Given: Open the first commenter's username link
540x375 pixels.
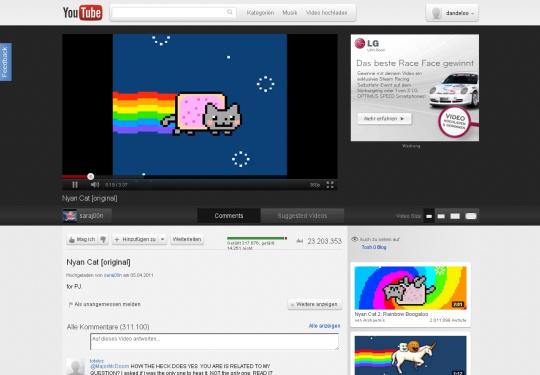Looking at the screenshot, I should [96, 361].
